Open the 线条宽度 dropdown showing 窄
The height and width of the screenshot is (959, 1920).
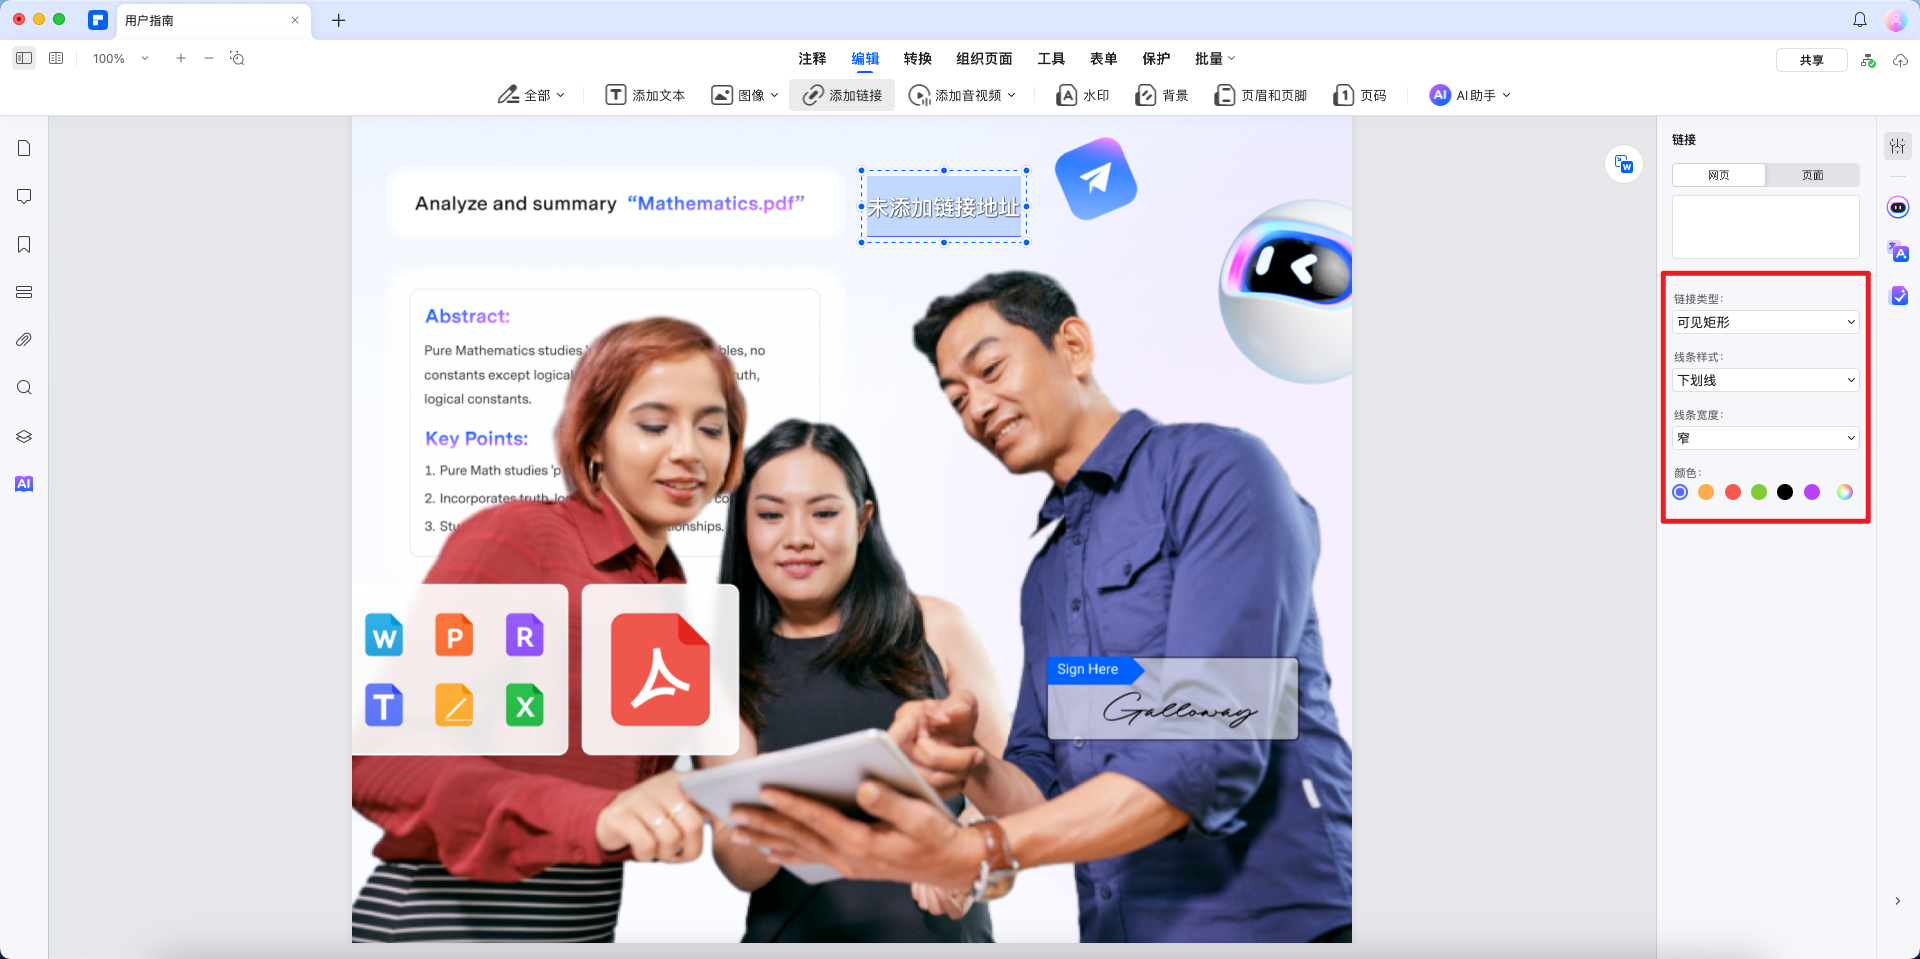coord(1765,438)
